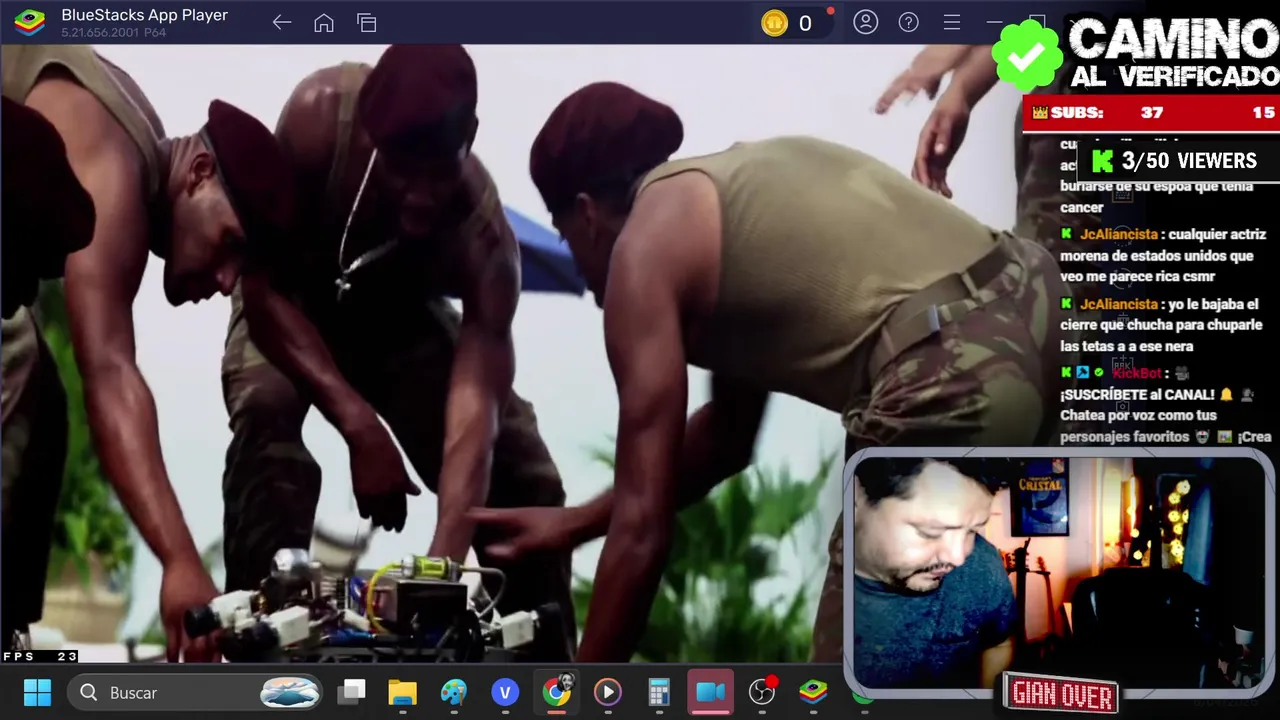Open the blue V app in taskbar
This screenshot has width=1280, height=720.
(x=505, y=692)
